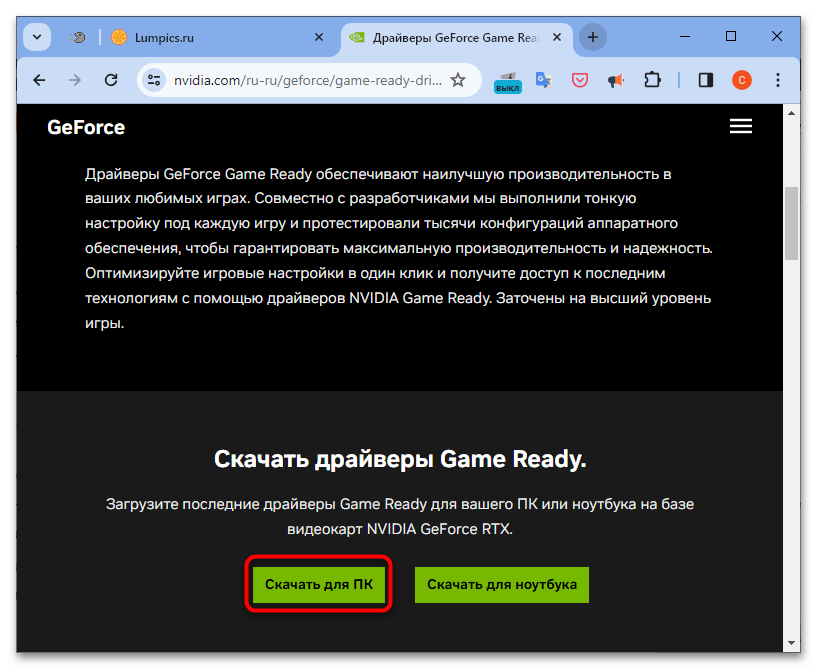The width and height of the screenshot is (817, 669).
Task: Open the Extensions puzzle menu
Action: (x=652, y=80)
